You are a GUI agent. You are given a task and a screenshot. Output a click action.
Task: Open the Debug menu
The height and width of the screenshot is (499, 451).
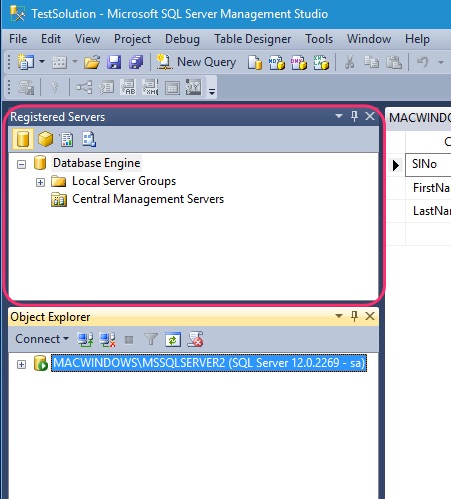pyautogui.click(x=182, y=39)
